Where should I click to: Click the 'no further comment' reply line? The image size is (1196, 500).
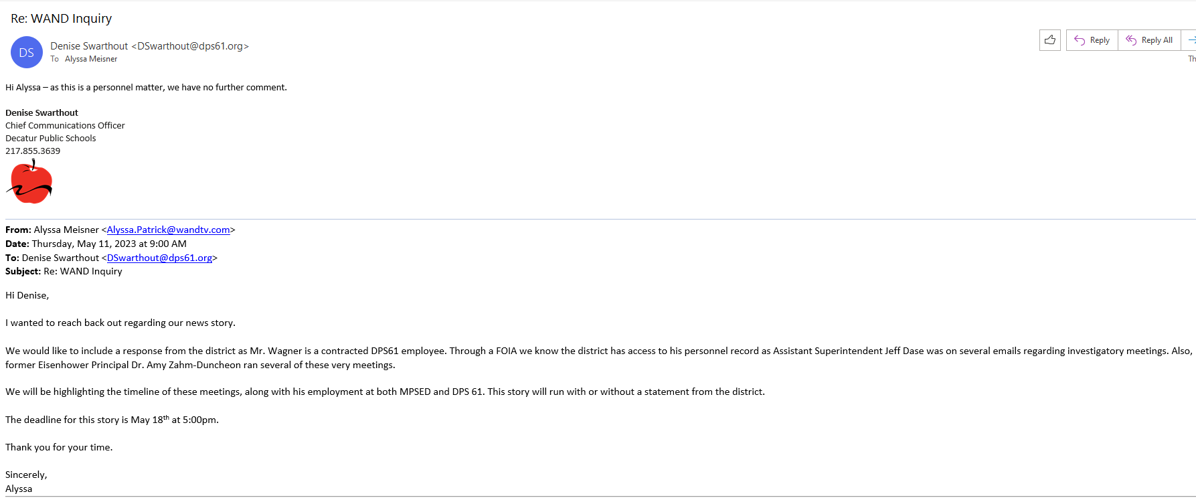pyautogui.click(x=146, y=87)
